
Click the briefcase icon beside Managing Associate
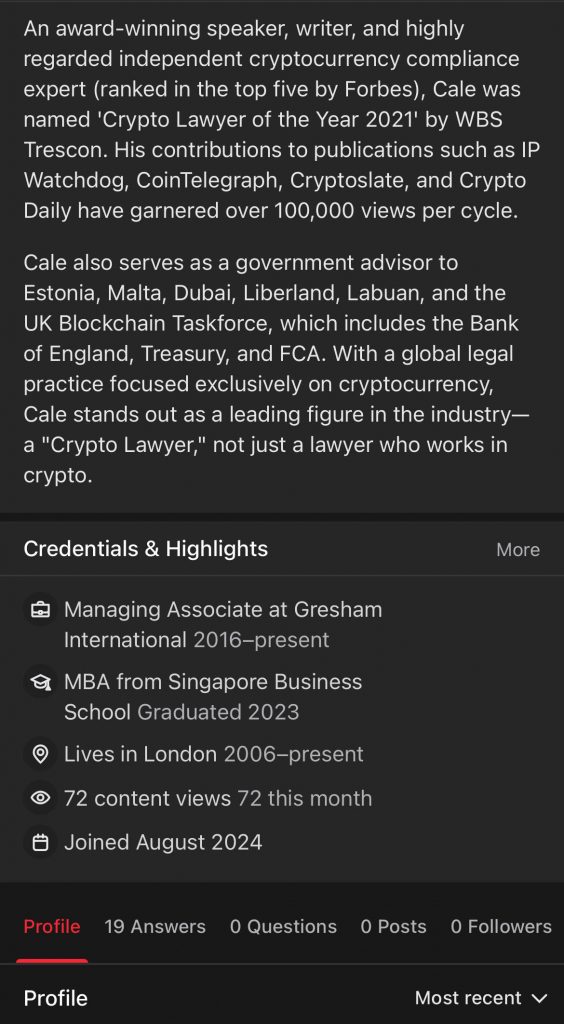pos(40,610)
